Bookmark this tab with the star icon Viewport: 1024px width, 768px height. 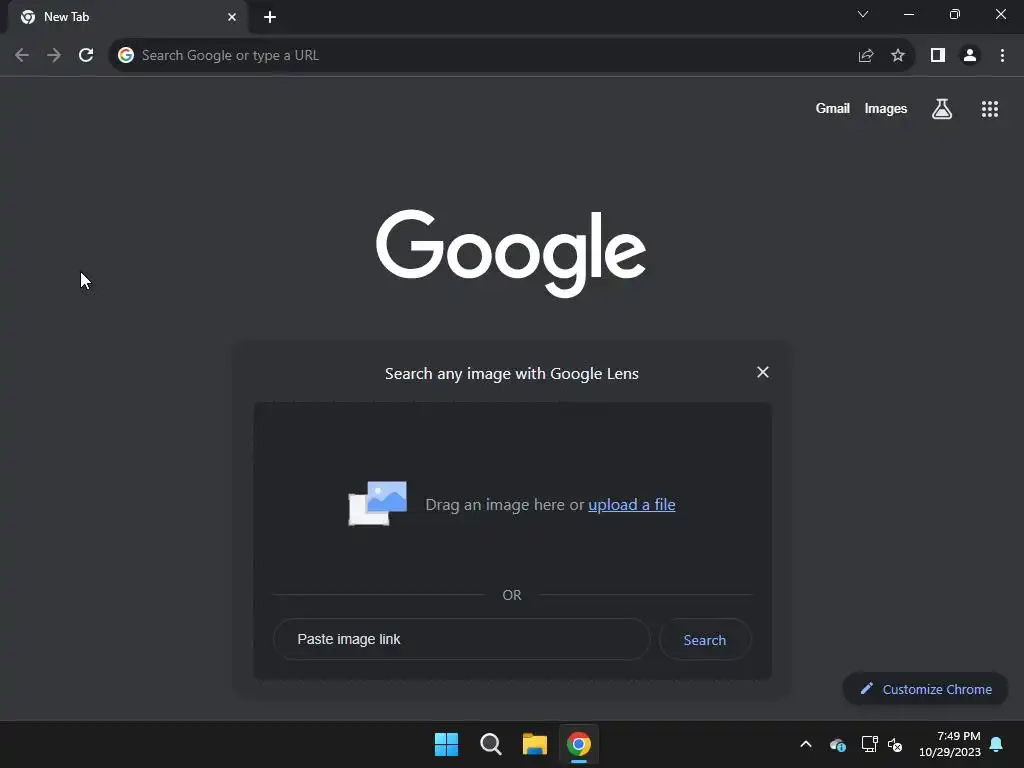click(898, 56)
